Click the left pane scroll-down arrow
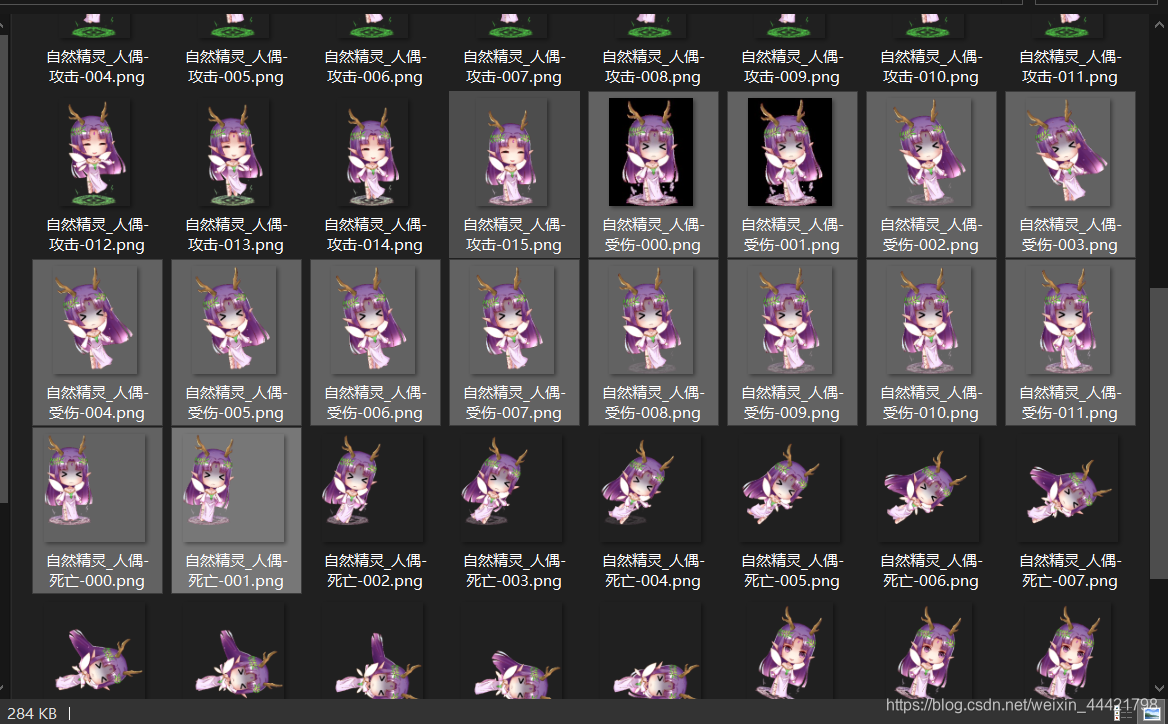 click(3, 688)
